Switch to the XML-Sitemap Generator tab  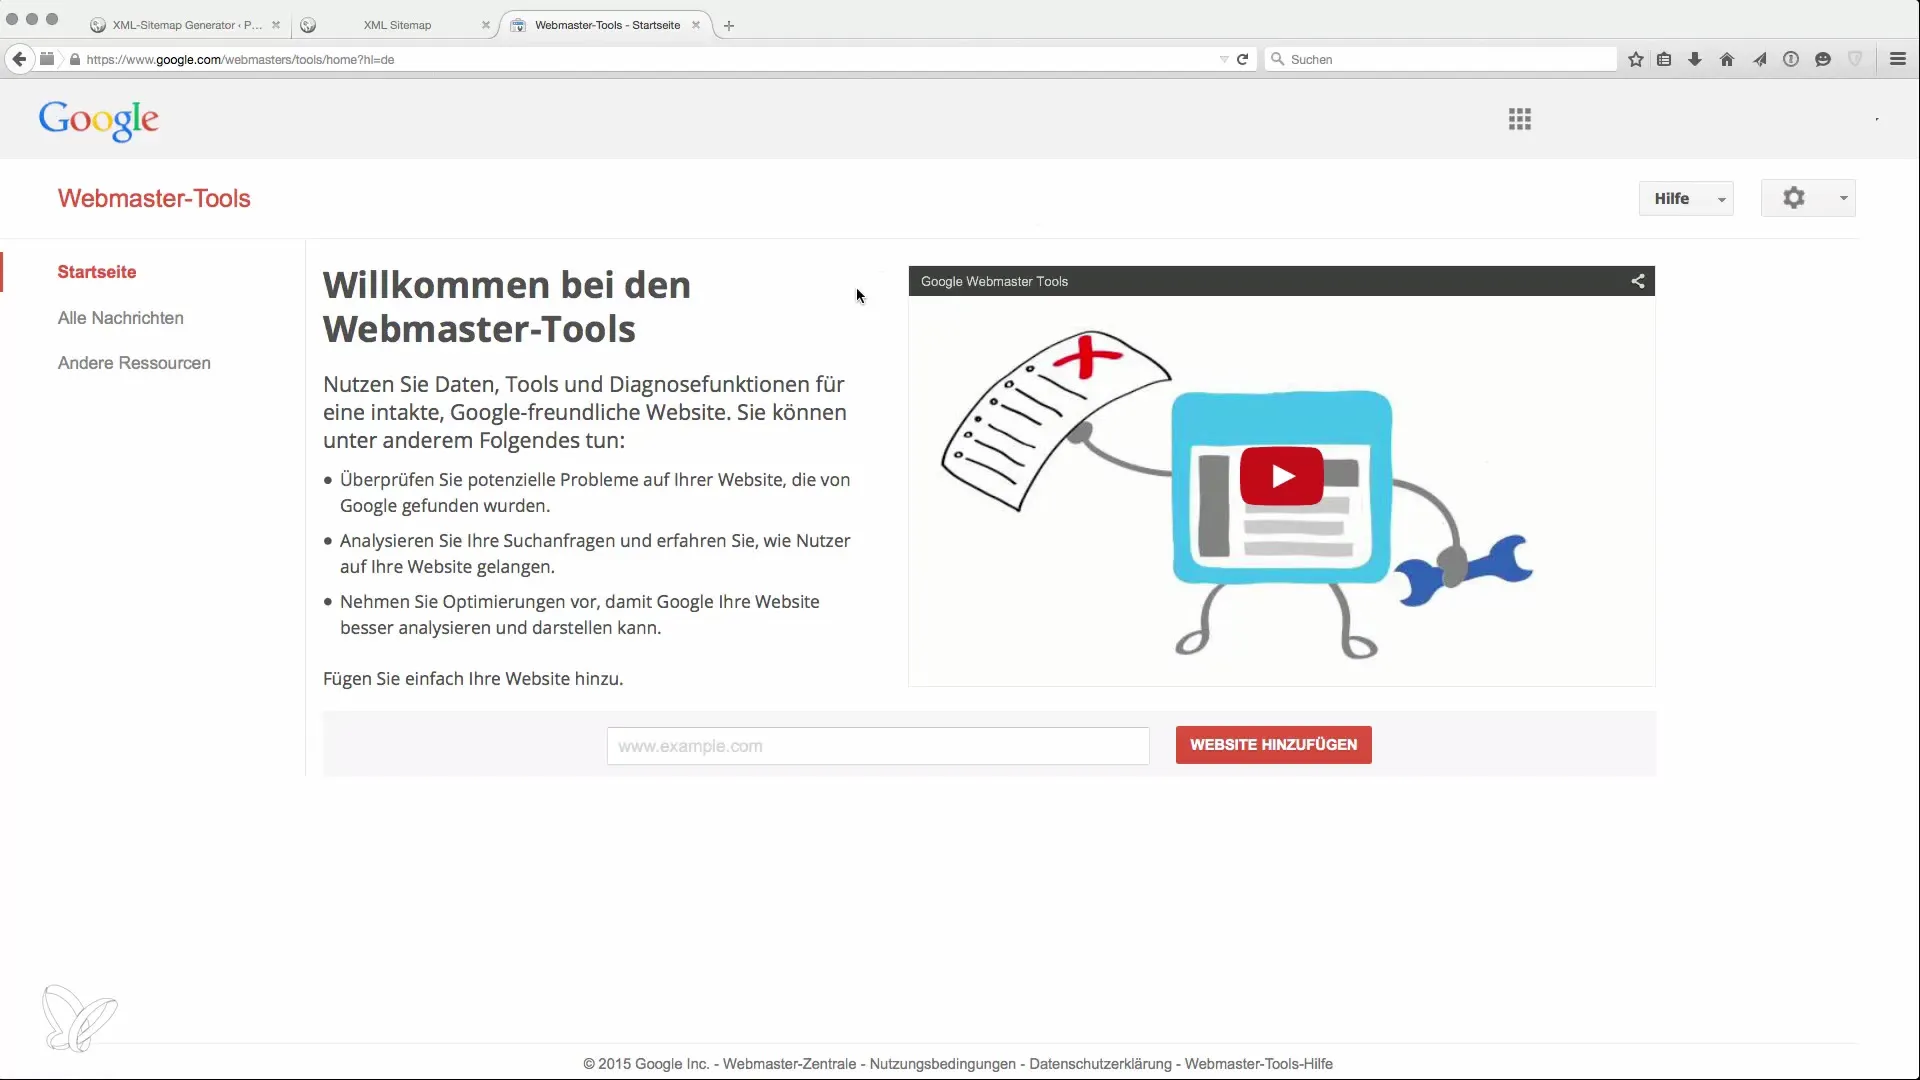[185, 25]
